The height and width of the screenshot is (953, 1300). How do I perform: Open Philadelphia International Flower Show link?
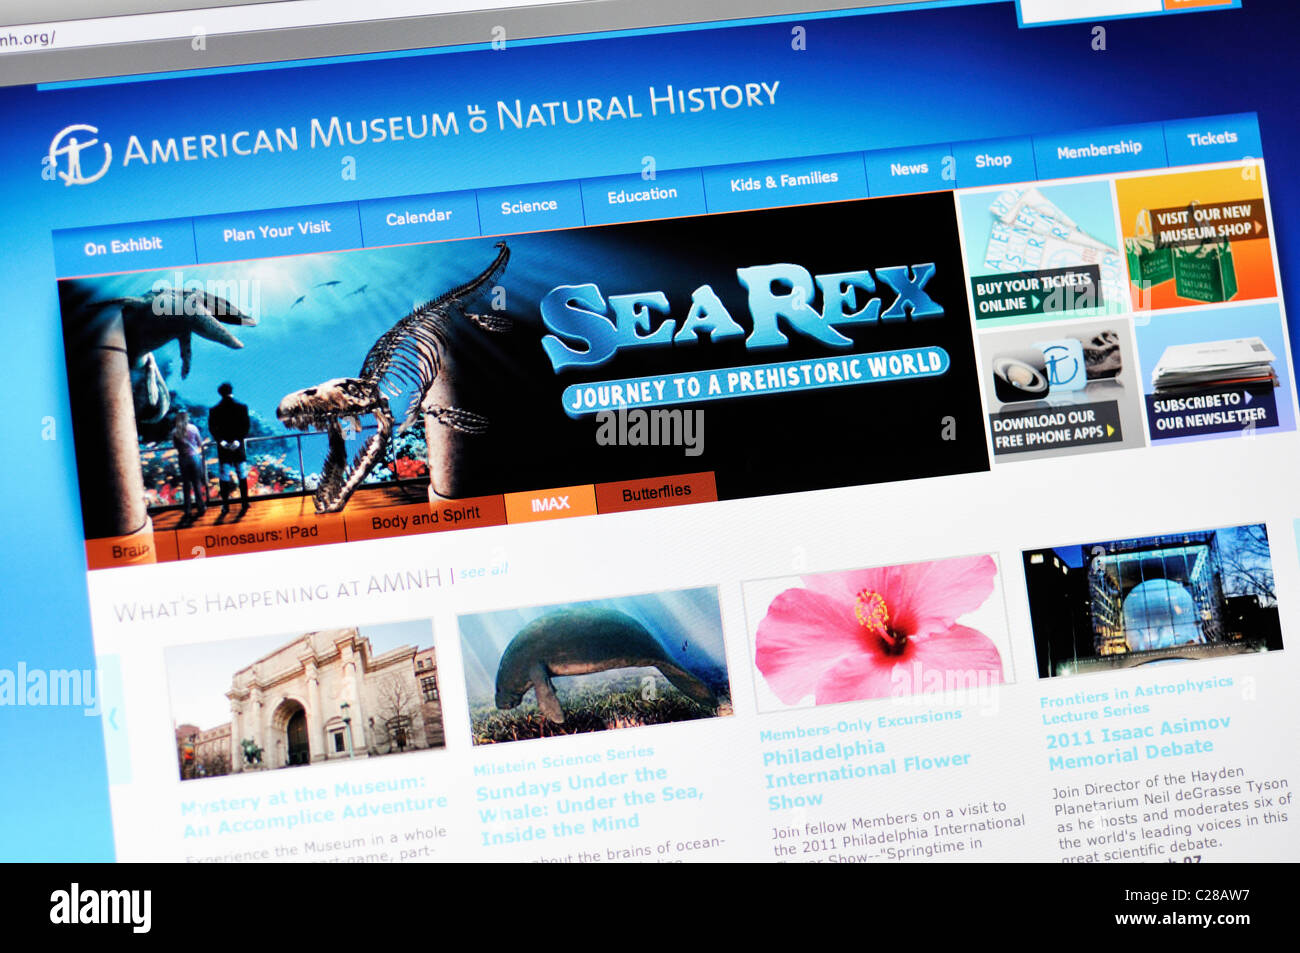tap(866, 775)
